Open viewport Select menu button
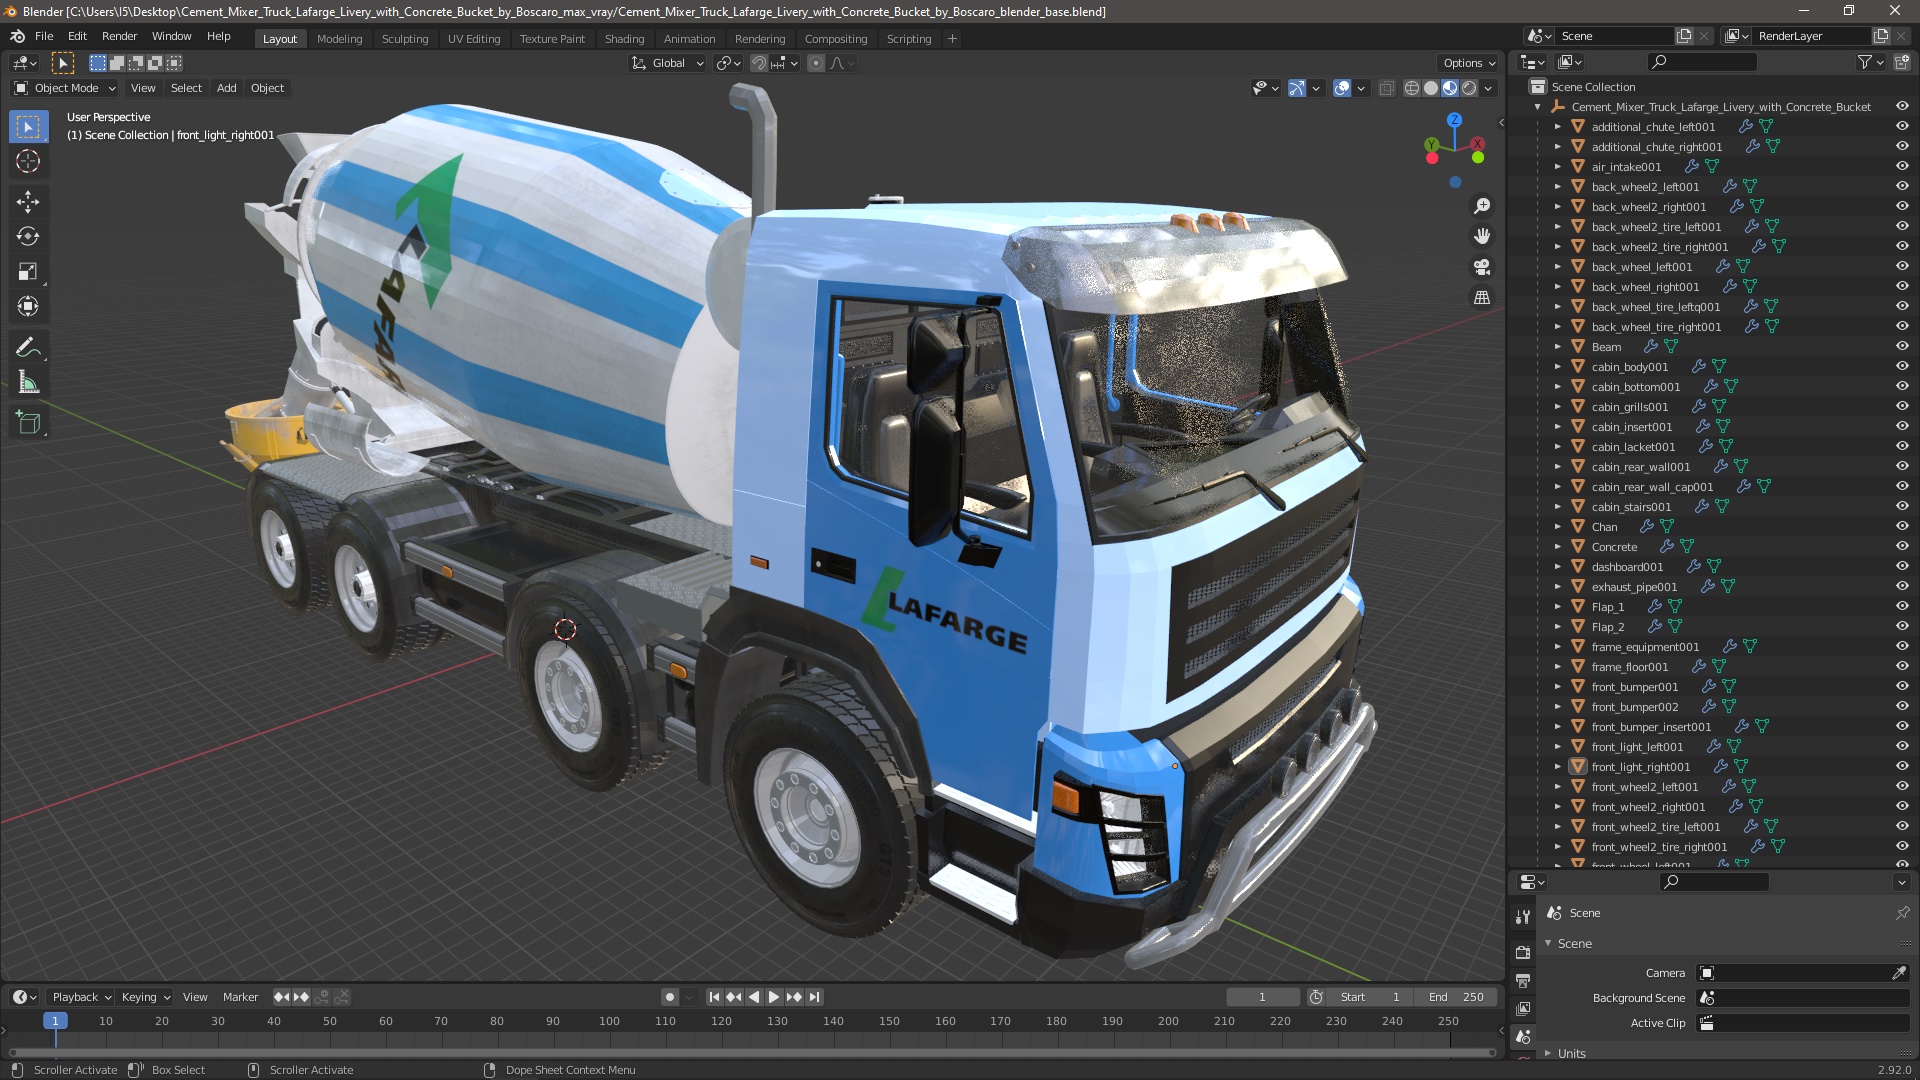This screenshot has width=1920, height=1080. coord(186,88)
